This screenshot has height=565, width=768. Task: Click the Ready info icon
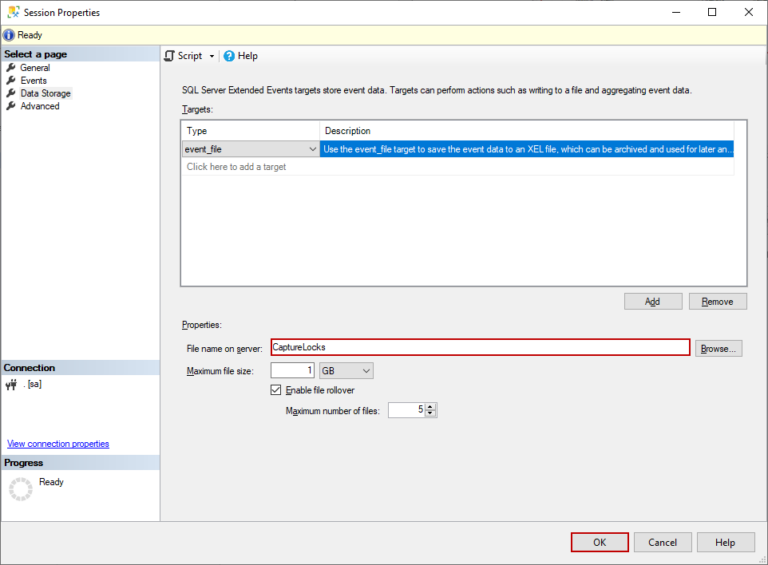point(9,35)
